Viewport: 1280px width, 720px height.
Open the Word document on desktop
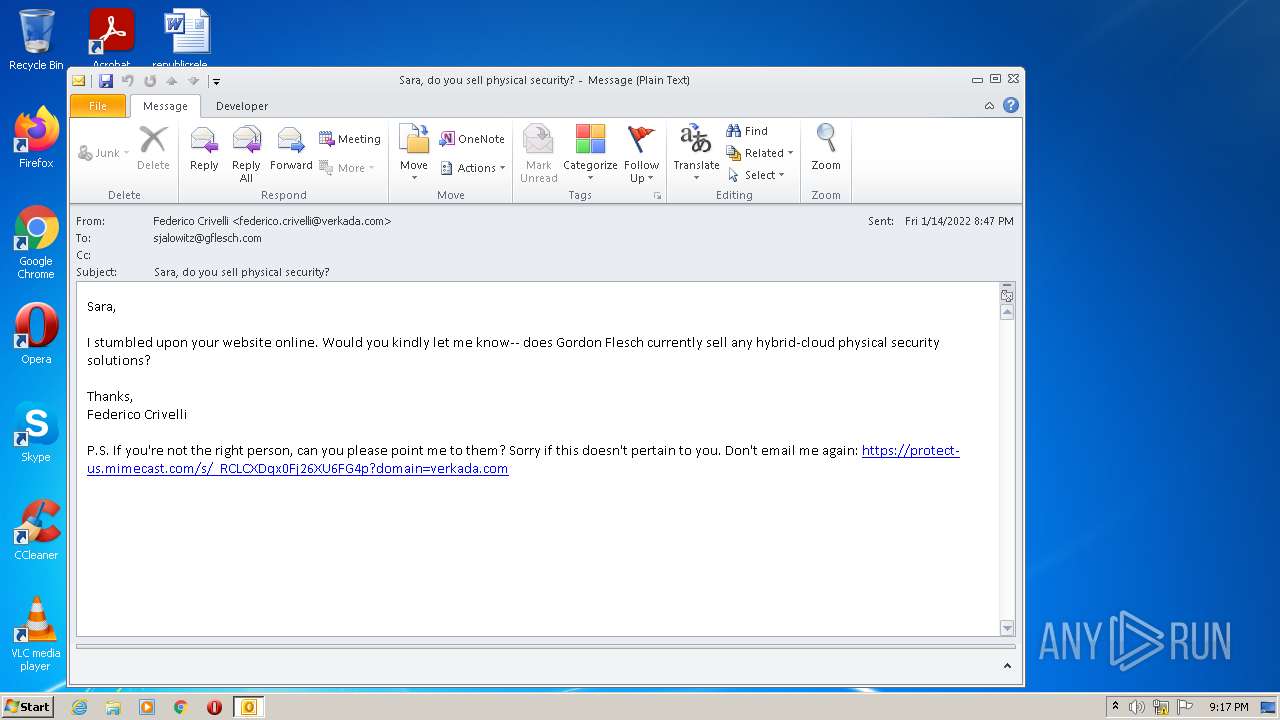[x=187, y=38]
